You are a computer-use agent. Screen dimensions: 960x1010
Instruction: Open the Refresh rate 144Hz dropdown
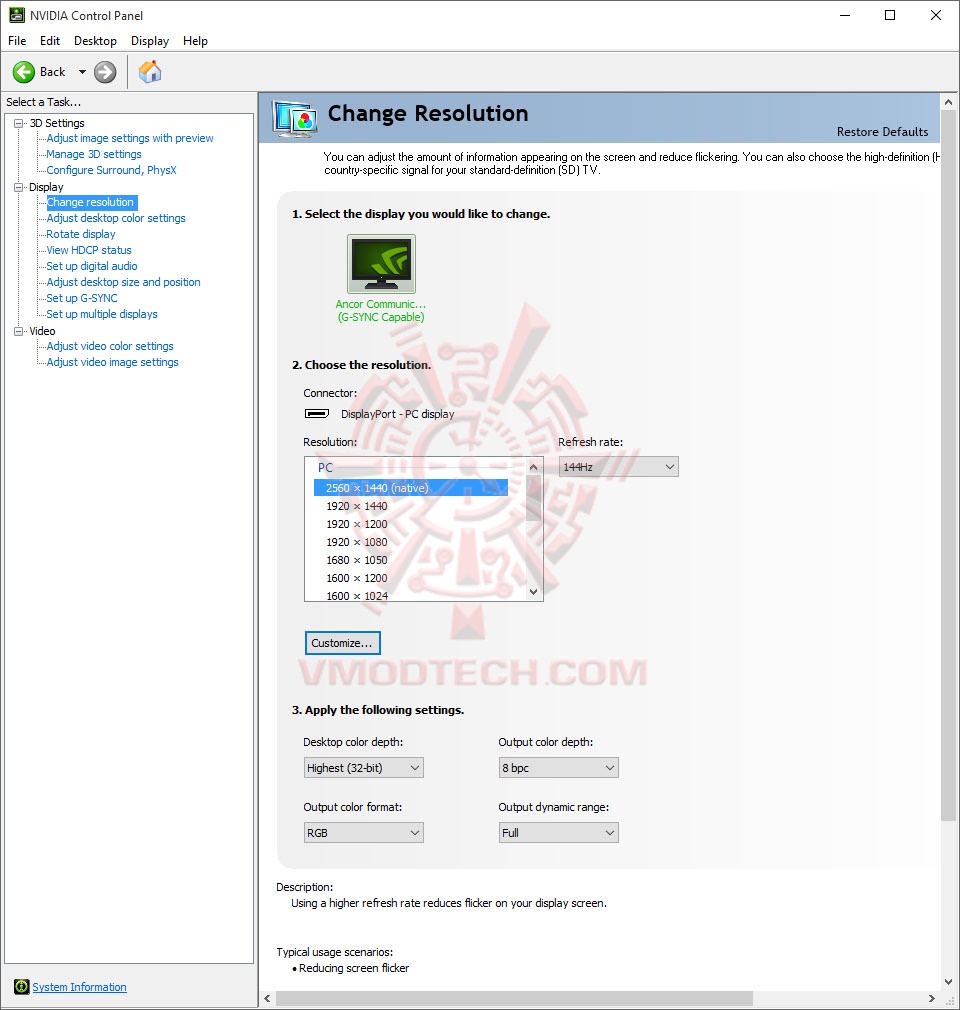[619, 467]
